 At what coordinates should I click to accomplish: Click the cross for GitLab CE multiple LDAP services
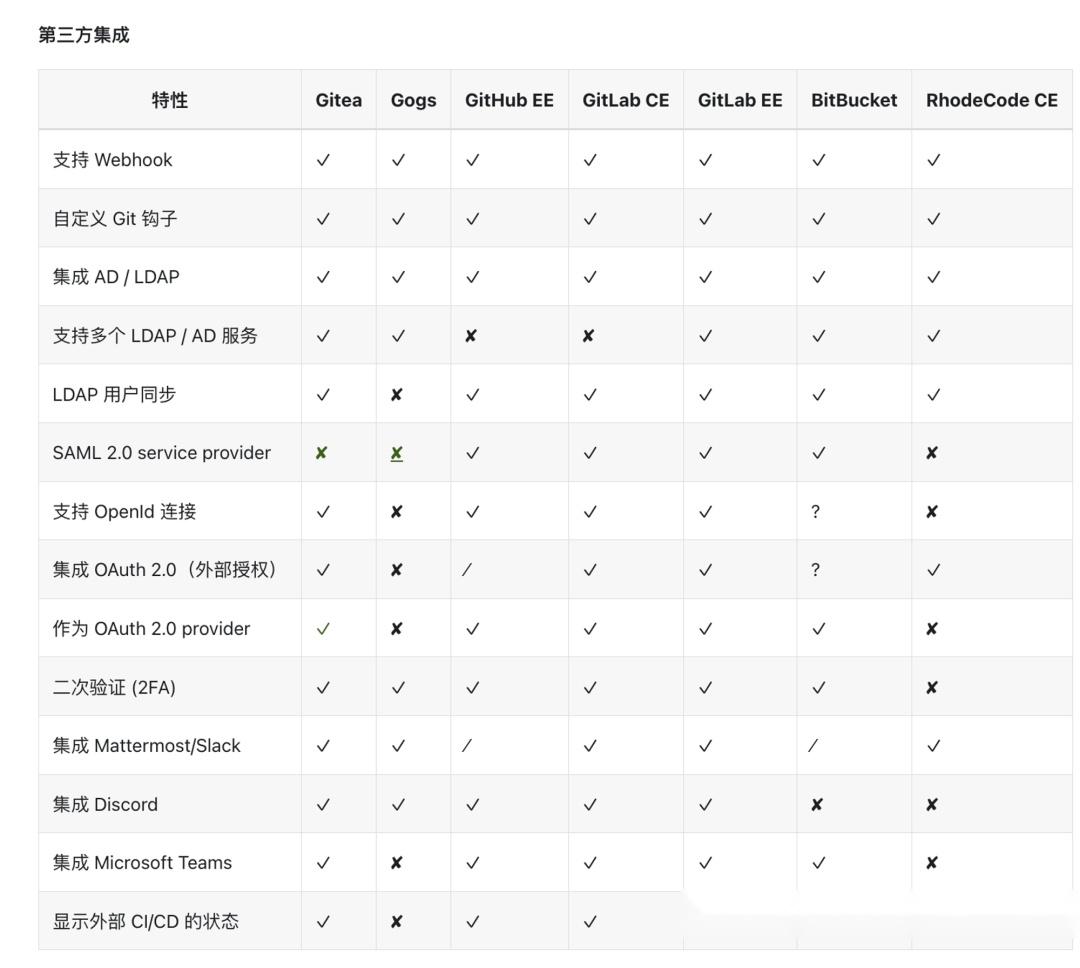(589, 335)
